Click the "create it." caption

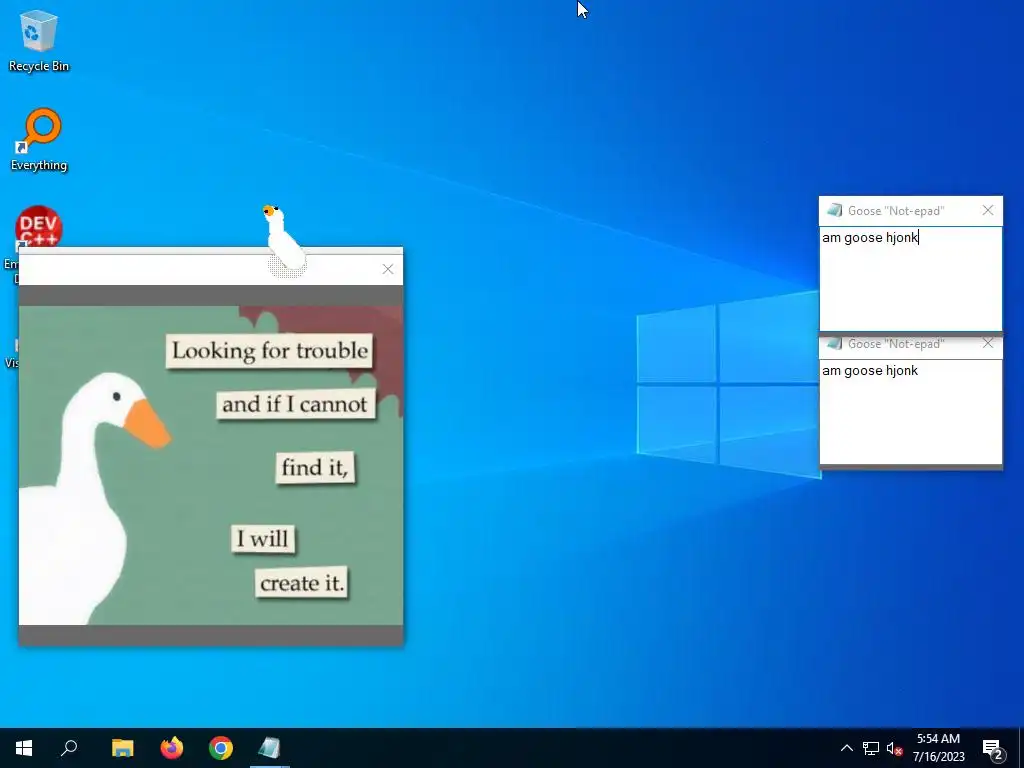pyautogui.click(x=301, y=583)
